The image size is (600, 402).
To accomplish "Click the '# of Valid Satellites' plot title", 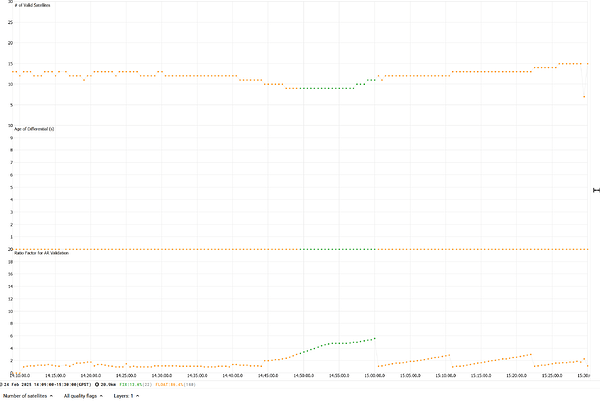I will (x=32, y=5).
